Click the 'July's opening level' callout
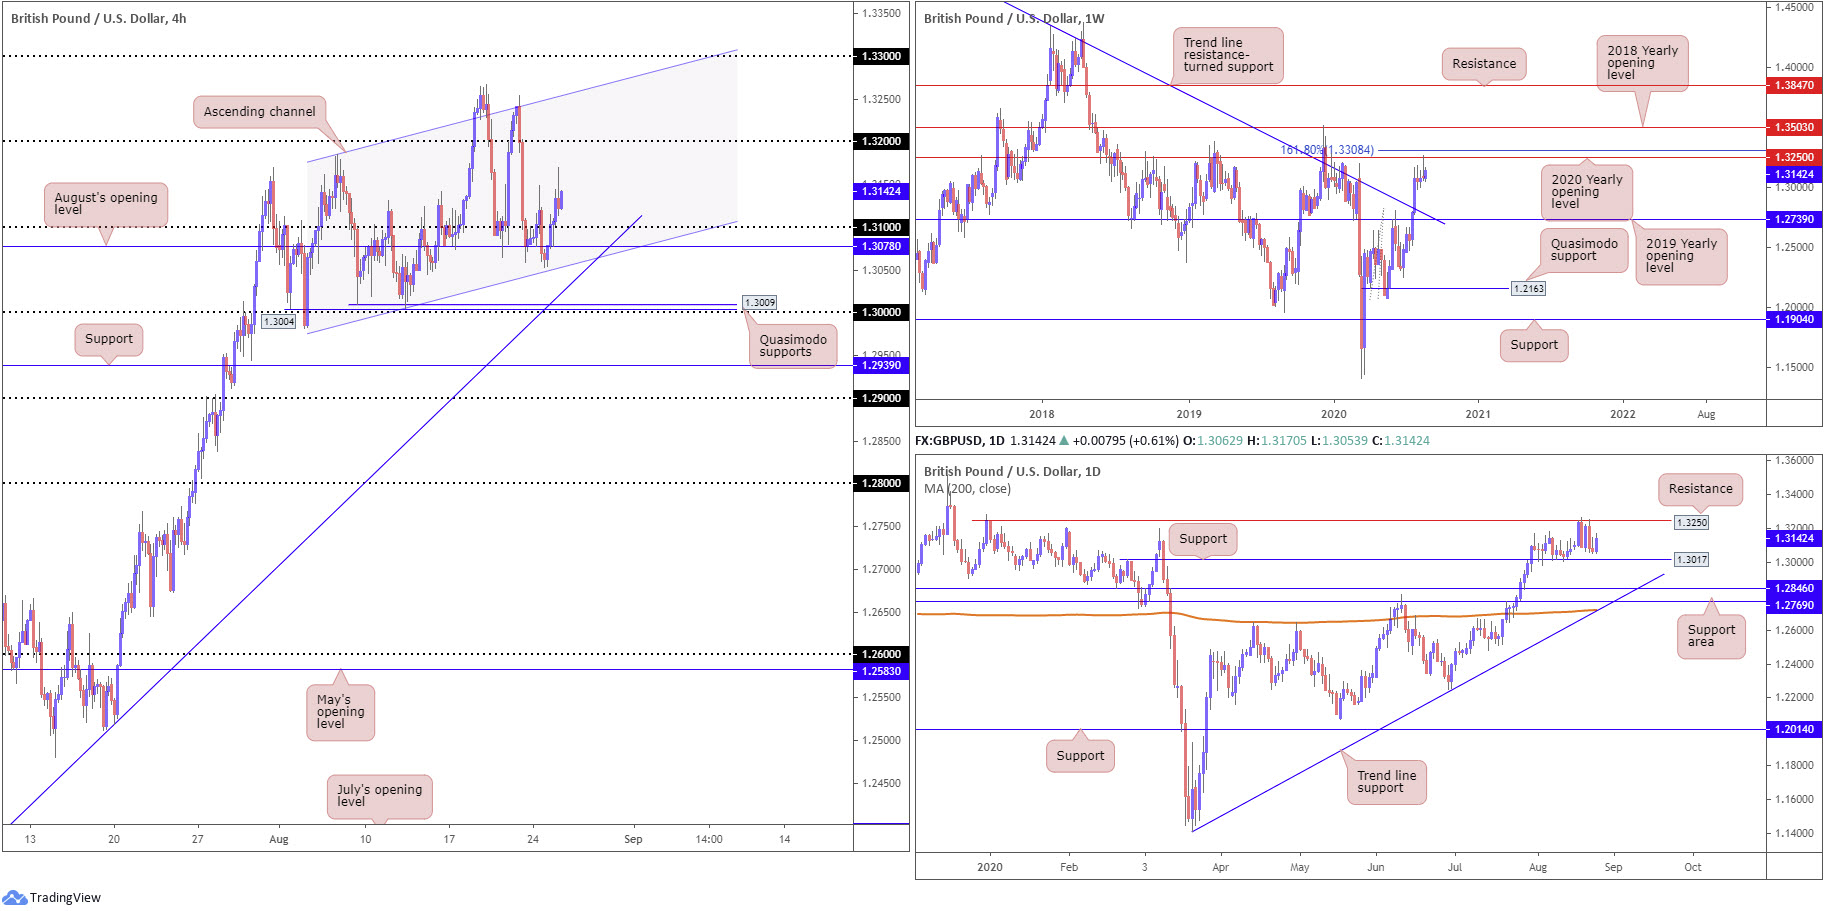 (x=379, y=796)
